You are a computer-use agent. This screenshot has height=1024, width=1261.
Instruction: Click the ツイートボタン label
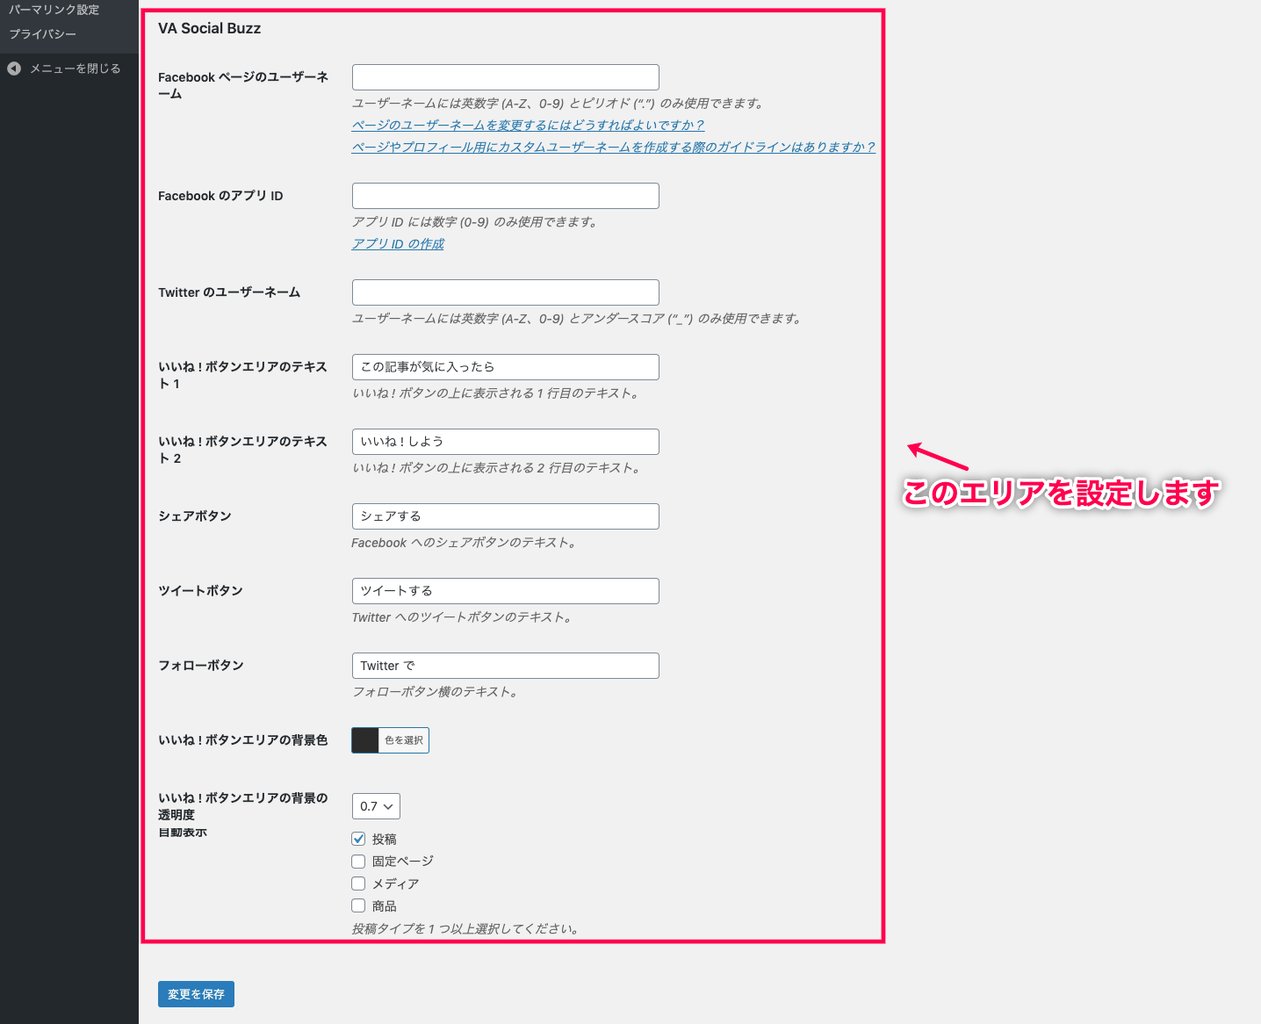tap(200, 591)
